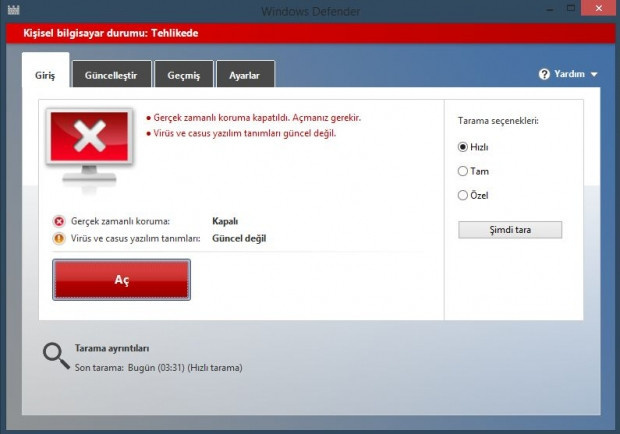Click the orange warning icon beside Virüs tanımları
Image resolution: width=620 pixels, height=434 pixels.
(x=59, y=238)
